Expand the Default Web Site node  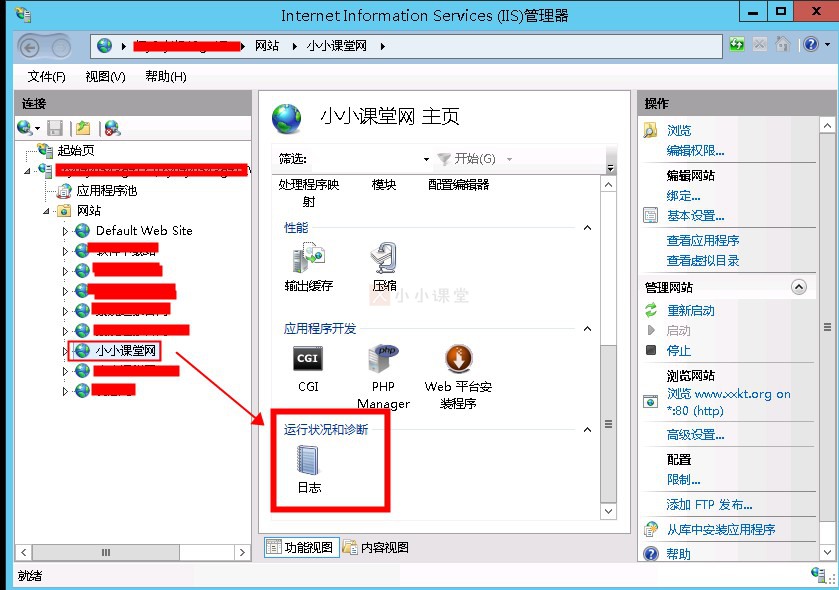pyautogui.click(x=65, y=232)
